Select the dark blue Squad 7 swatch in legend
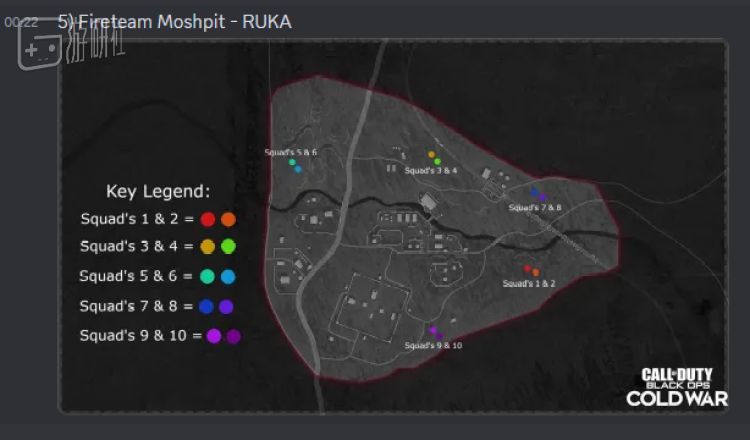750x440 pixels. click(x=206, y=307)
